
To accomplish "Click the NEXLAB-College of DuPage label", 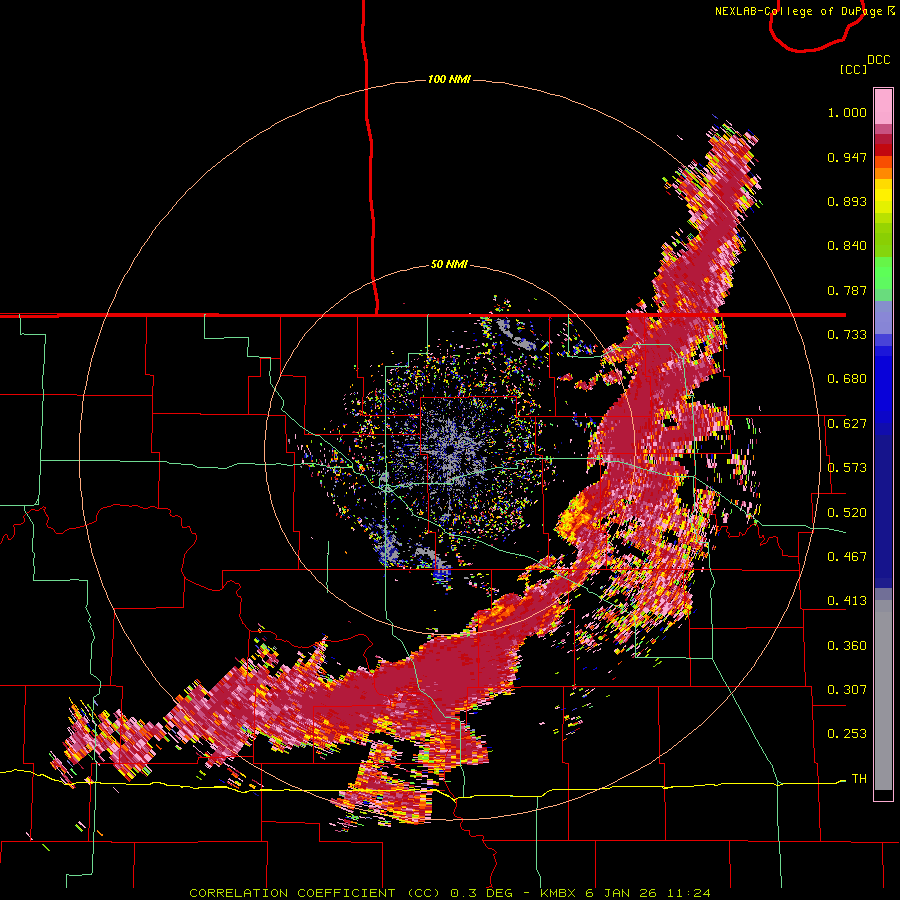I will 804,11.
